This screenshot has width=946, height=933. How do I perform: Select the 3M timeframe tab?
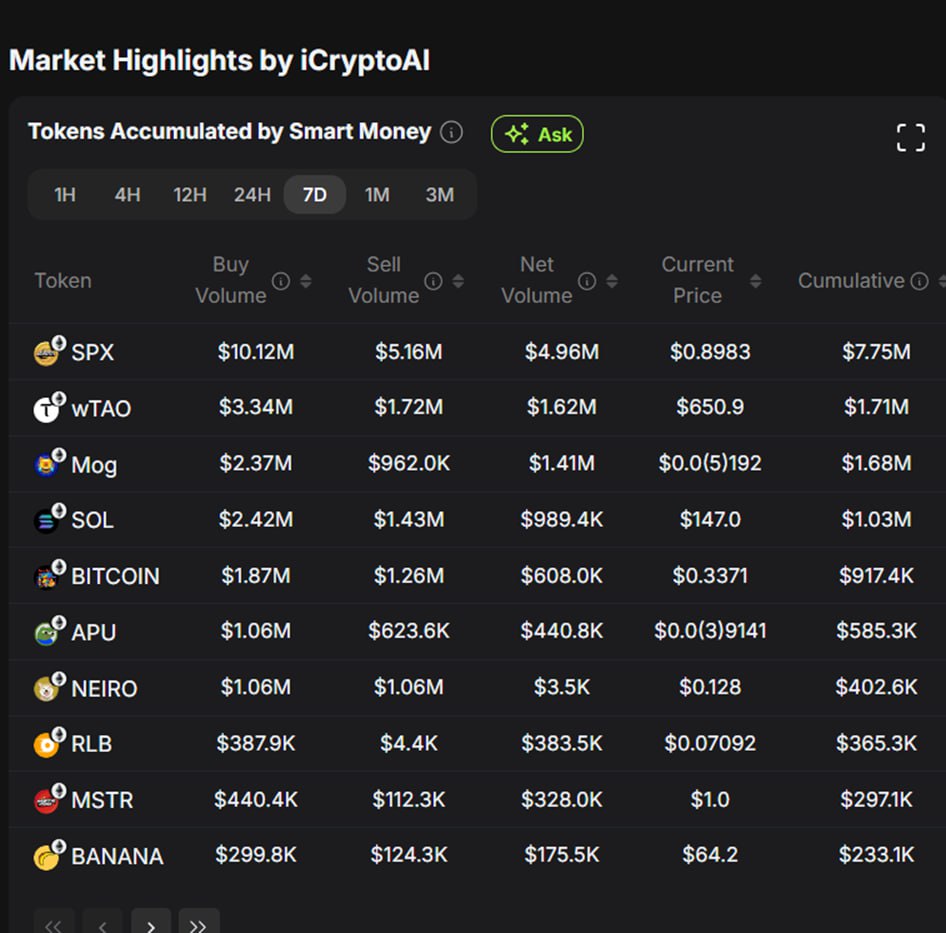pyautogui.click(x=440, y=195)
